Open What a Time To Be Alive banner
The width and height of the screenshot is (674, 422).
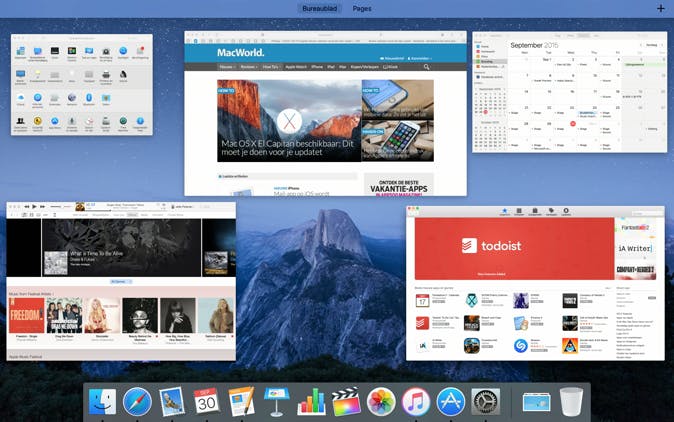click(x=121, y=248)
